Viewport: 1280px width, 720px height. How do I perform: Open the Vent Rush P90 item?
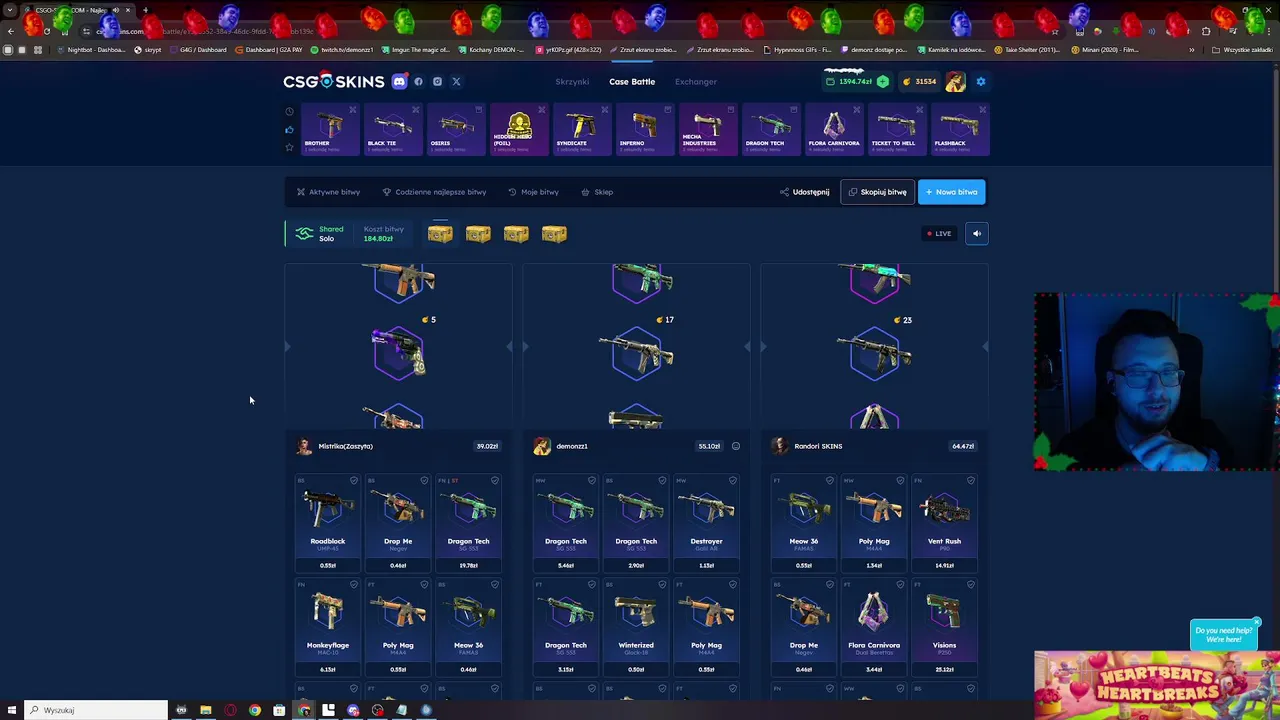944,523
